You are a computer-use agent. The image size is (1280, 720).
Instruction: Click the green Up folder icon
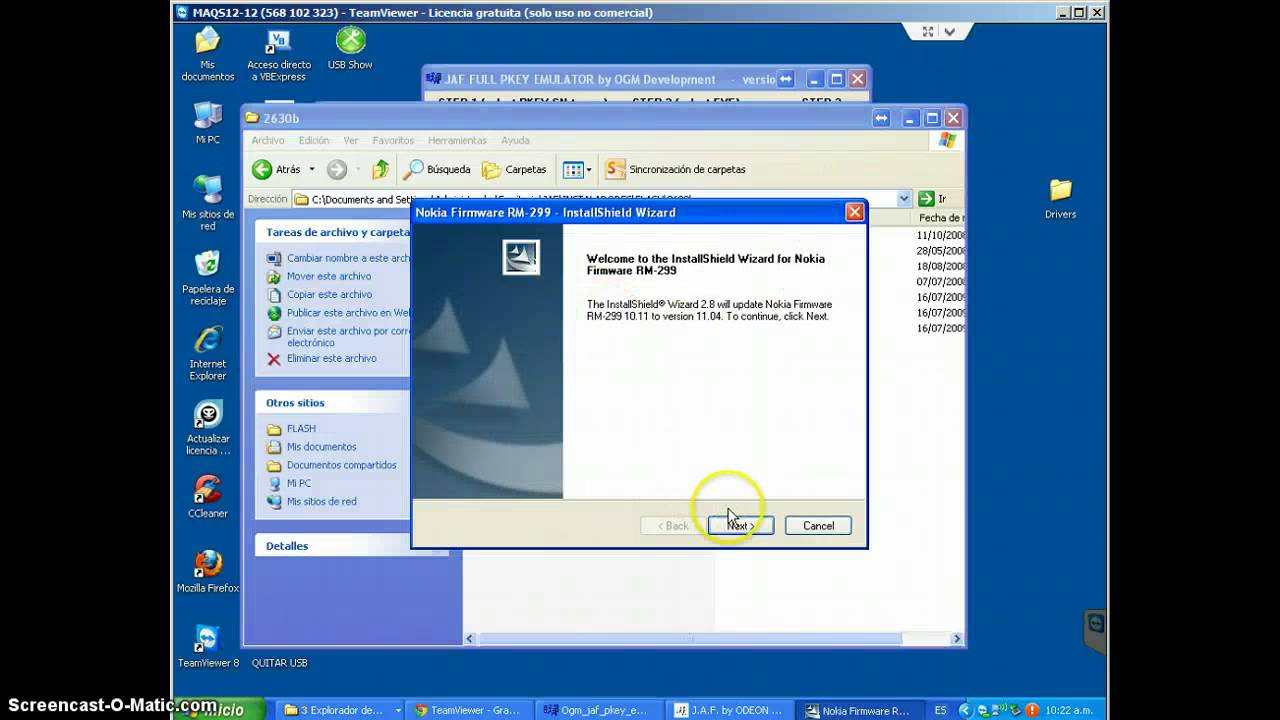tap(380, 170)
